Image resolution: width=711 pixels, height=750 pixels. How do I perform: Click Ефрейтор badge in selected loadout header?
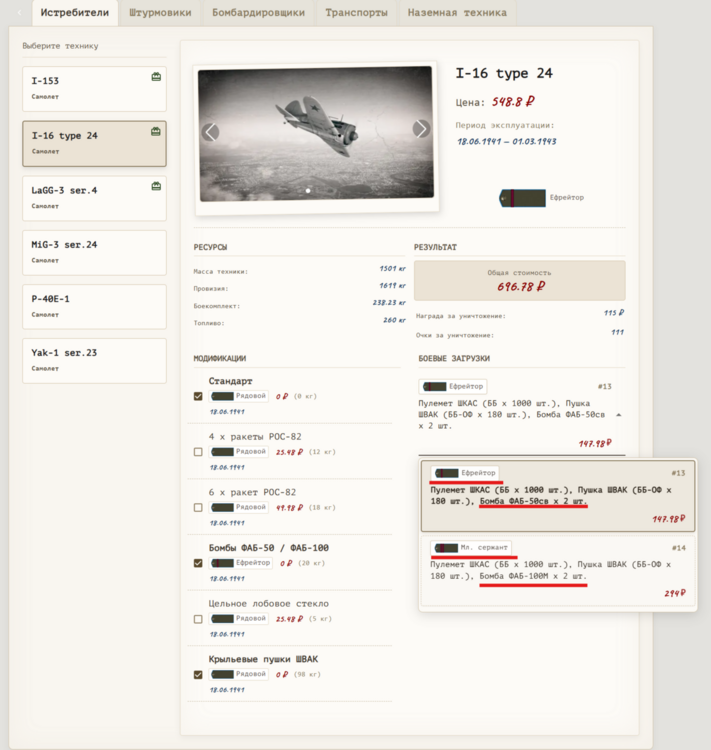tap(453, 386)
